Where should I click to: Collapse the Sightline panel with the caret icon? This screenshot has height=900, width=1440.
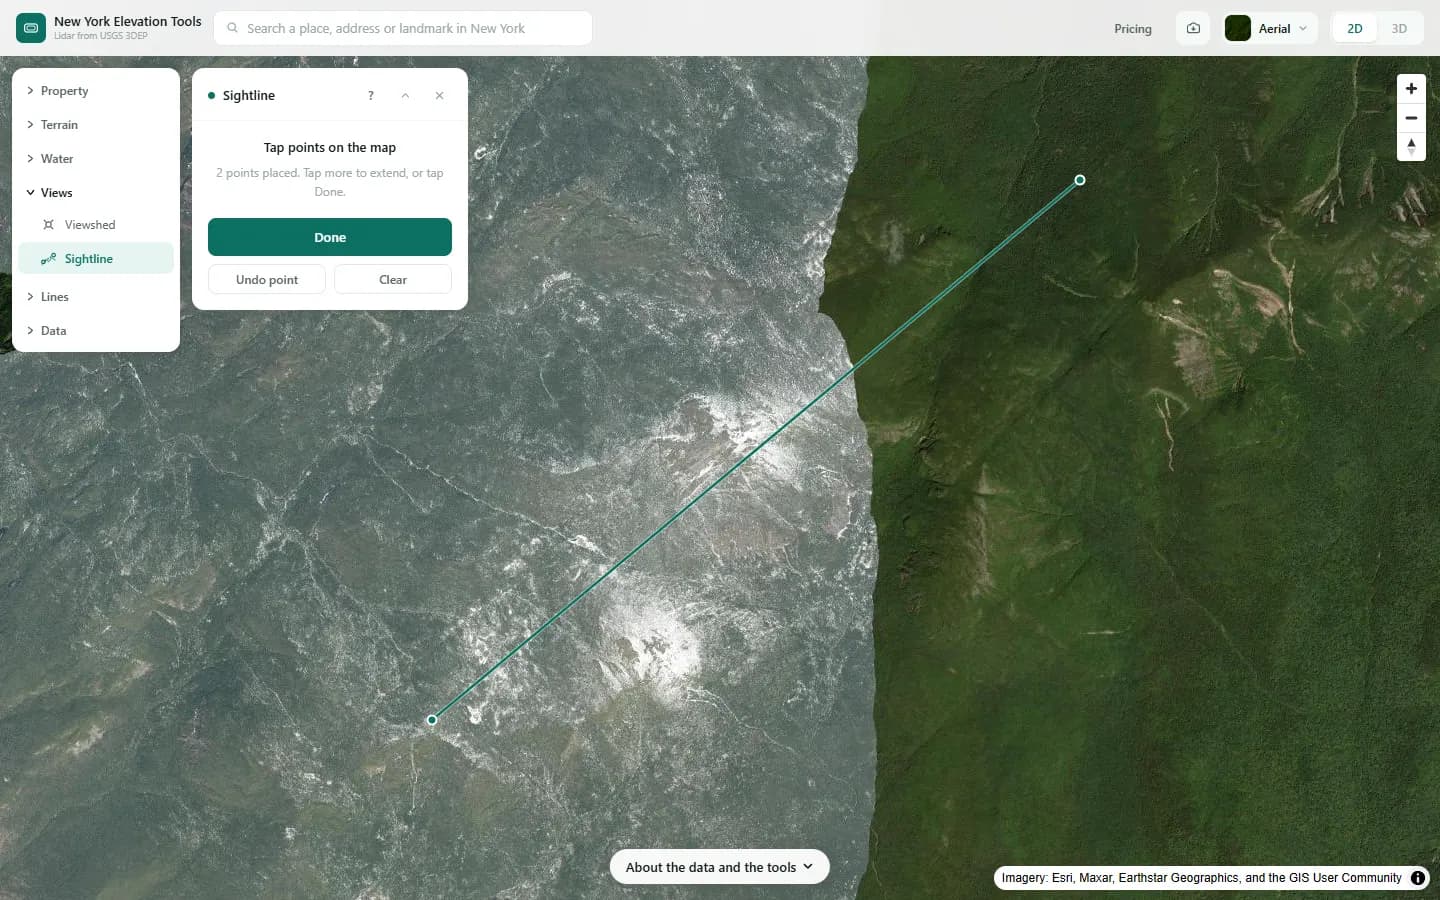[x=405, y=96]
